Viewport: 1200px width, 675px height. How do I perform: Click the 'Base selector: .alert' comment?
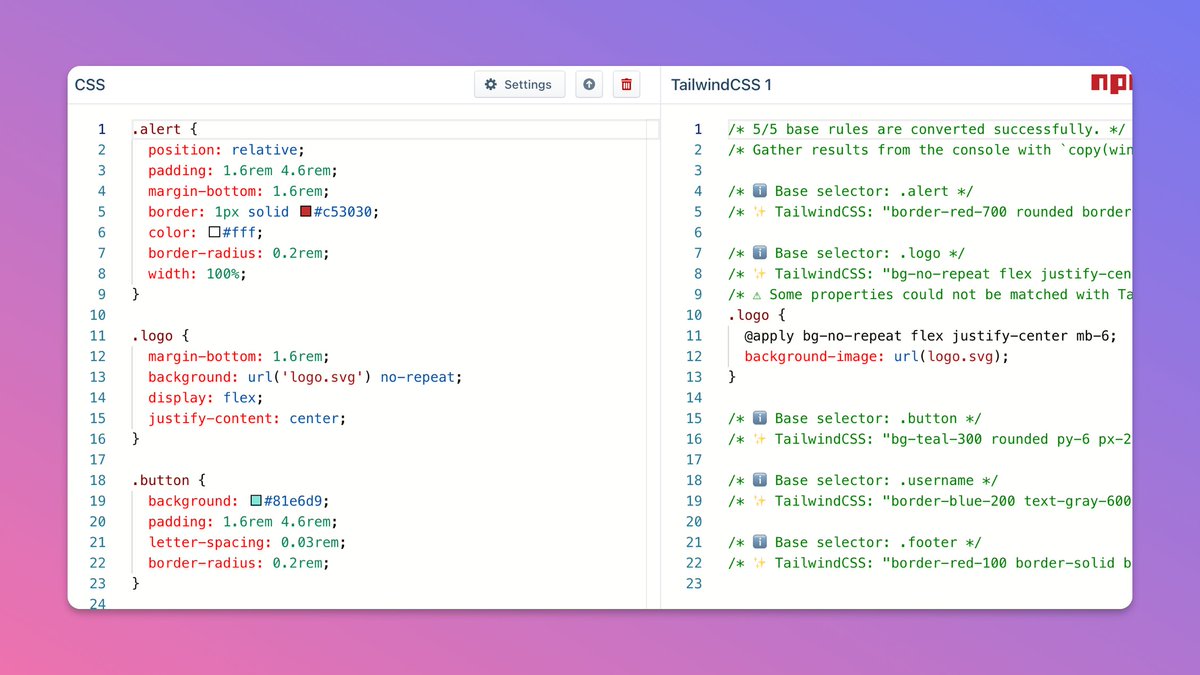[851, 191]
